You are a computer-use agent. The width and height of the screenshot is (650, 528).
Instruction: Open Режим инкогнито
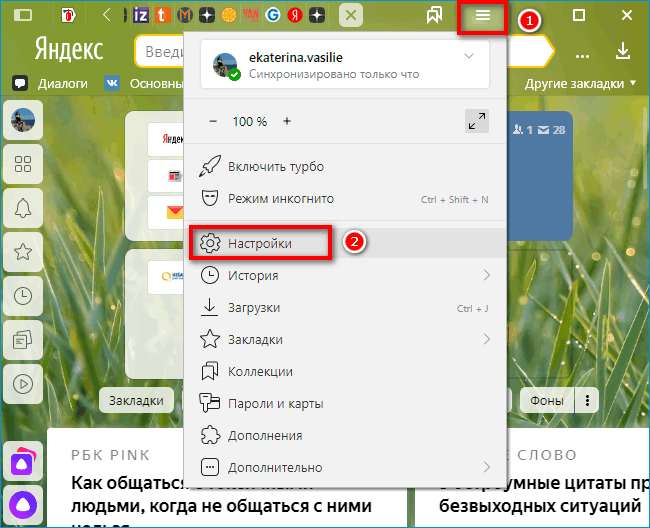pos(345,199)
